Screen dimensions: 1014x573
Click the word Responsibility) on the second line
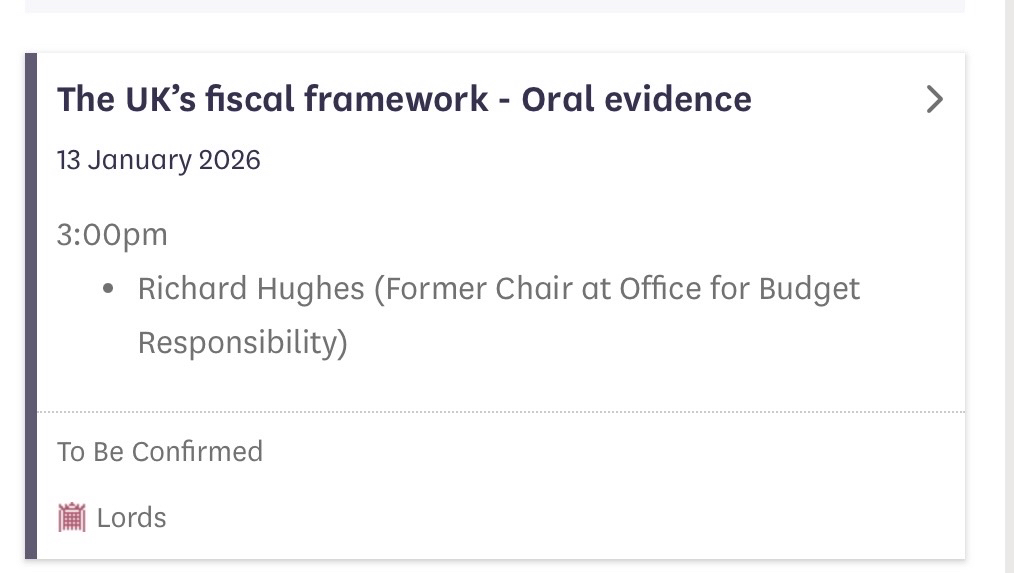pos(242,343)
